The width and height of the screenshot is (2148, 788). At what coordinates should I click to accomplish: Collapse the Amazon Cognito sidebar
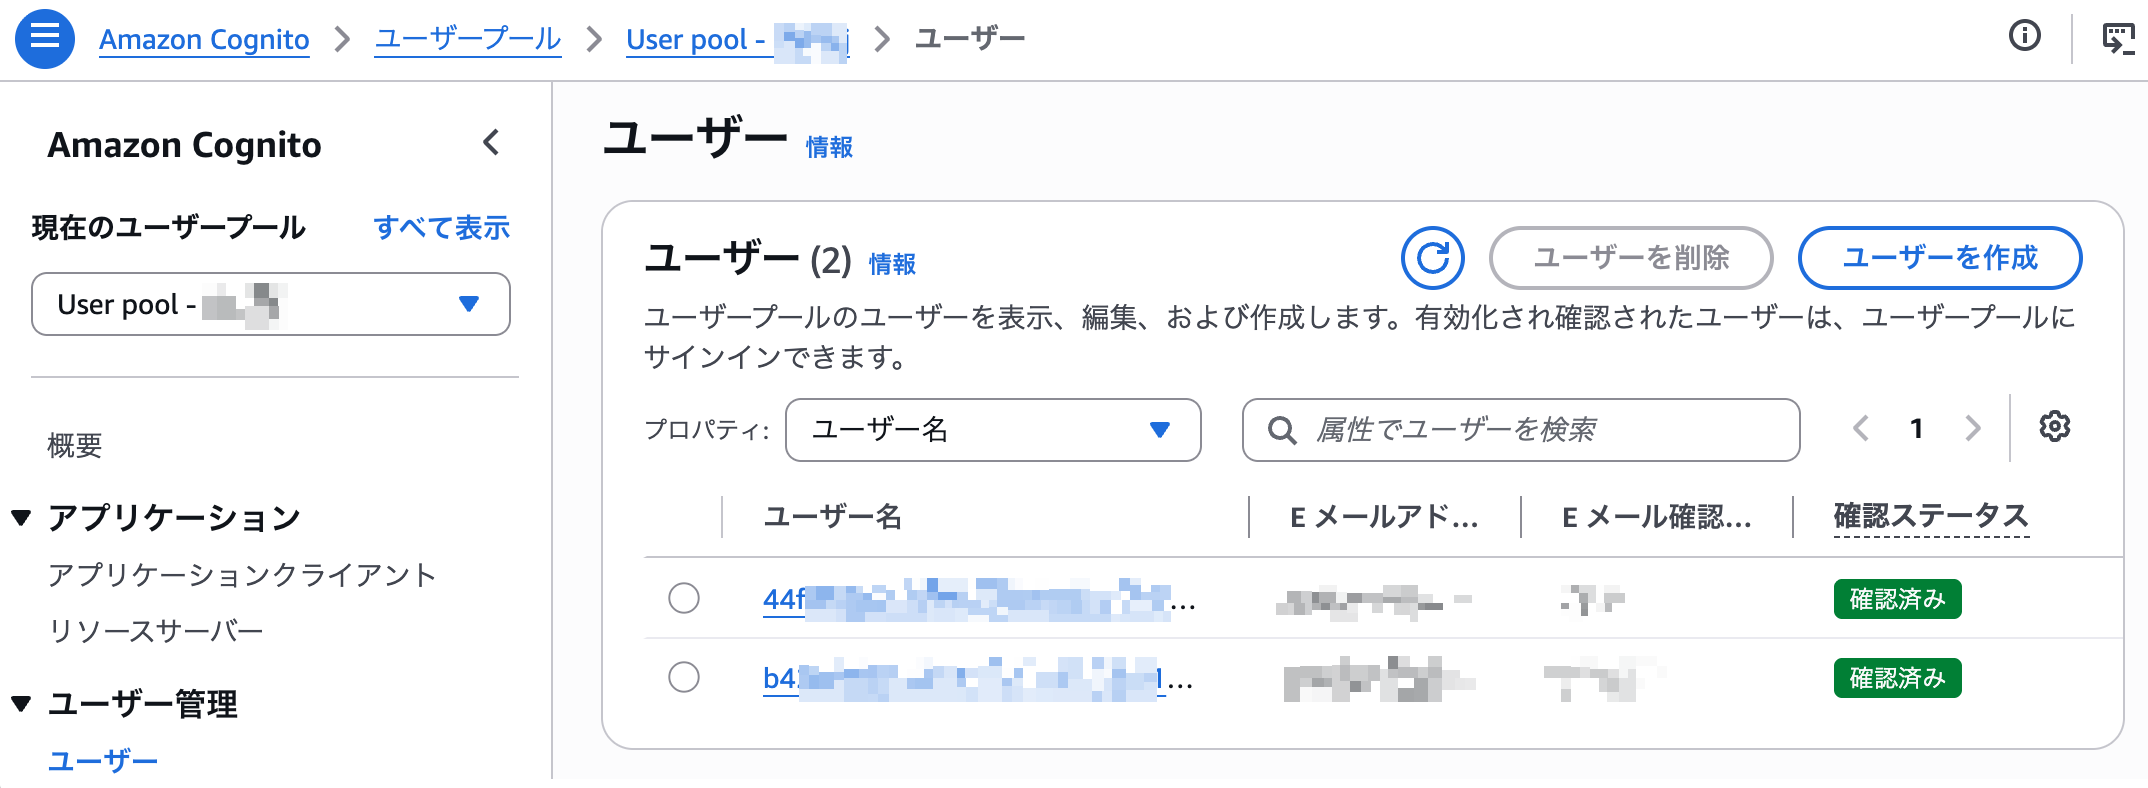point(491,143)
